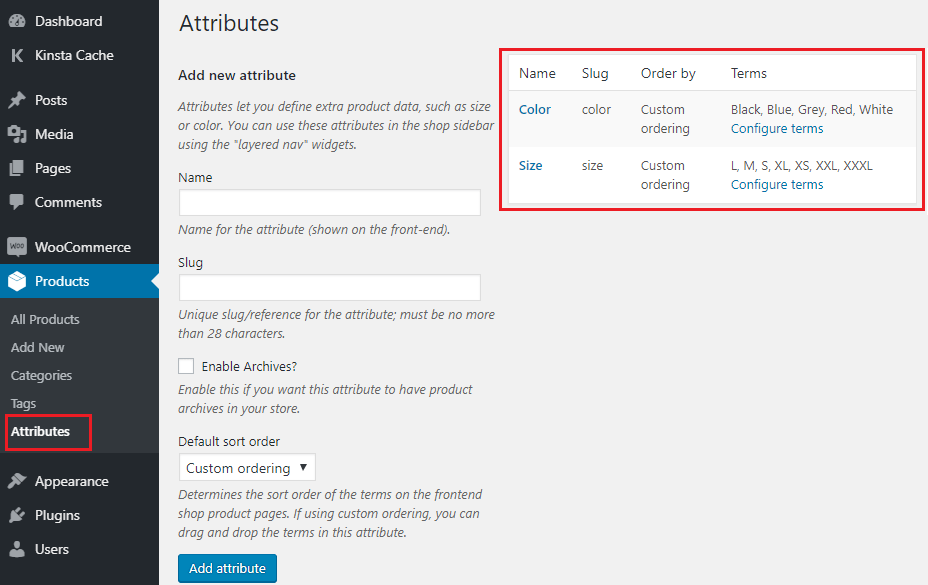
Task: Click the Media library icon
Action: (17, 134)
